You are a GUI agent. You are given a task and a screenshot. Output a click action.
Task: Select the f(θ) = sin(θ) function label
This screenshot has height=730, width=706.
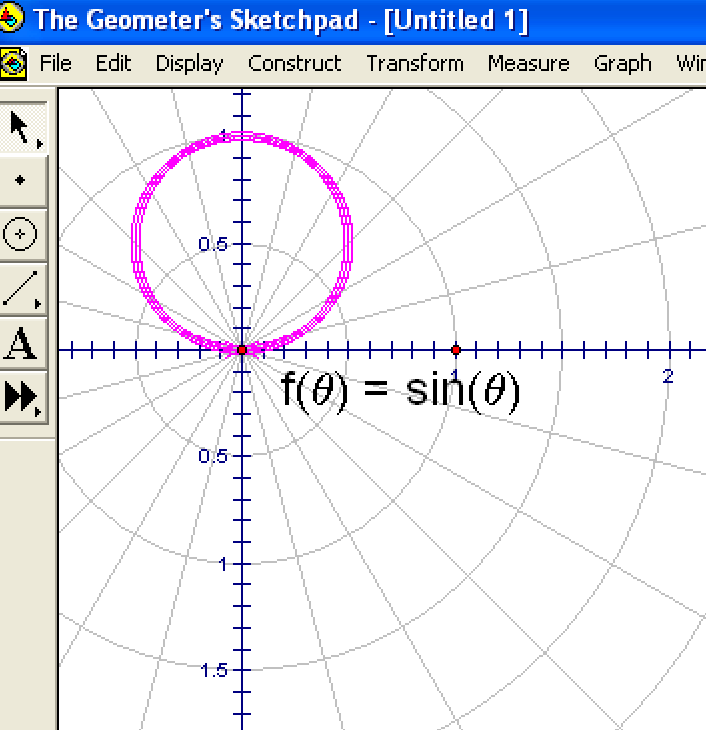tap(400, 392)
